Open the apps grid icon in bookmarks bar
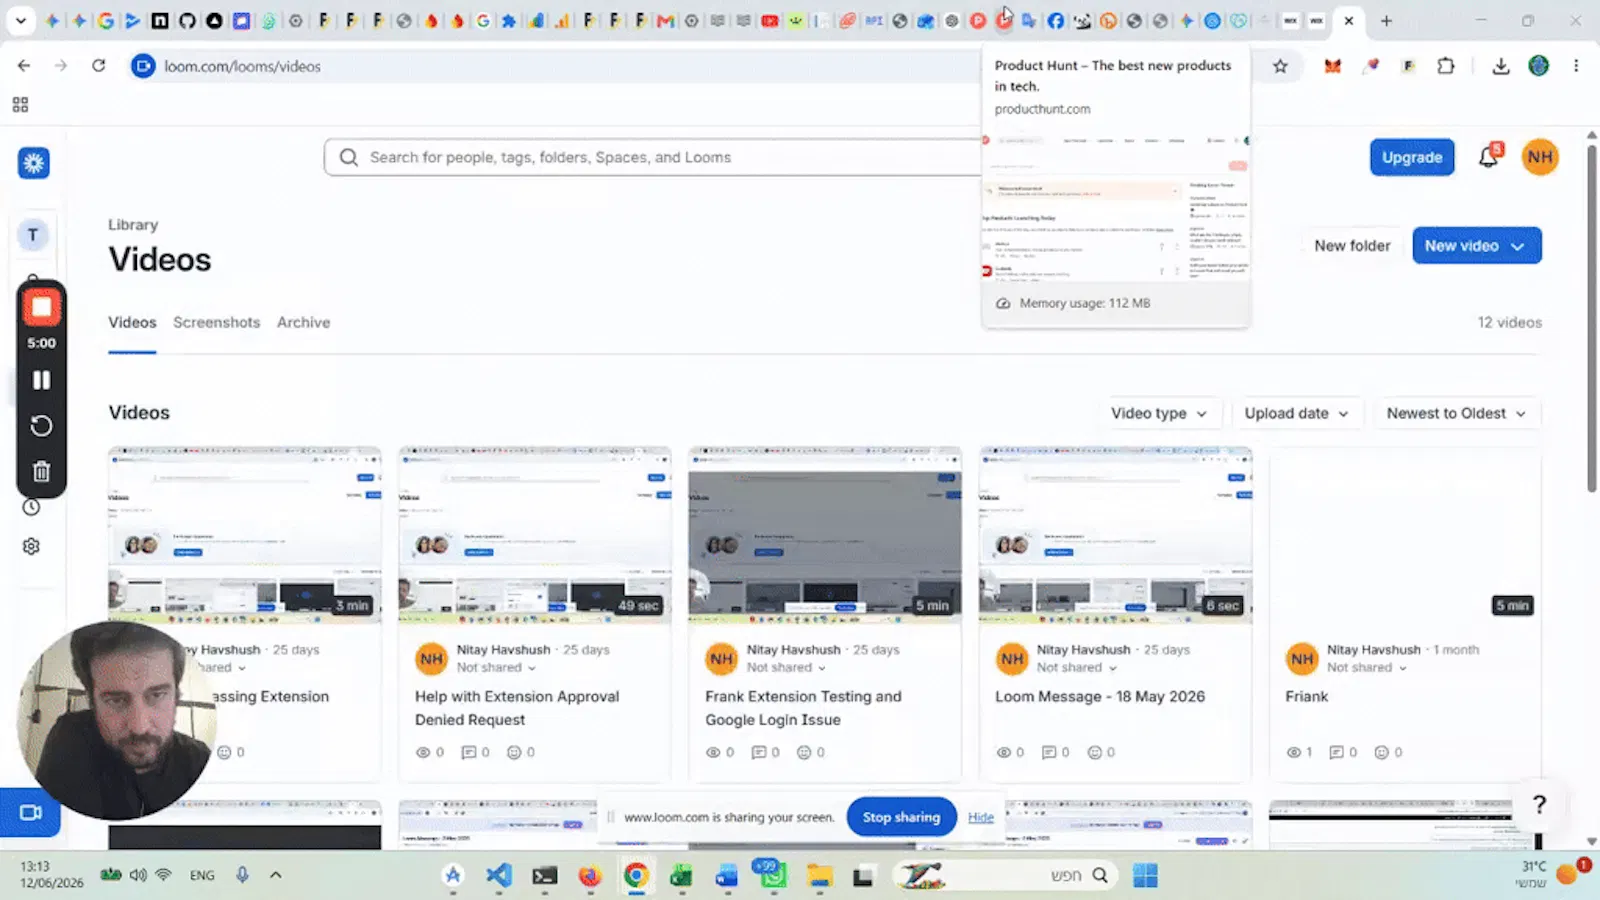 click(x=20, y=105)
